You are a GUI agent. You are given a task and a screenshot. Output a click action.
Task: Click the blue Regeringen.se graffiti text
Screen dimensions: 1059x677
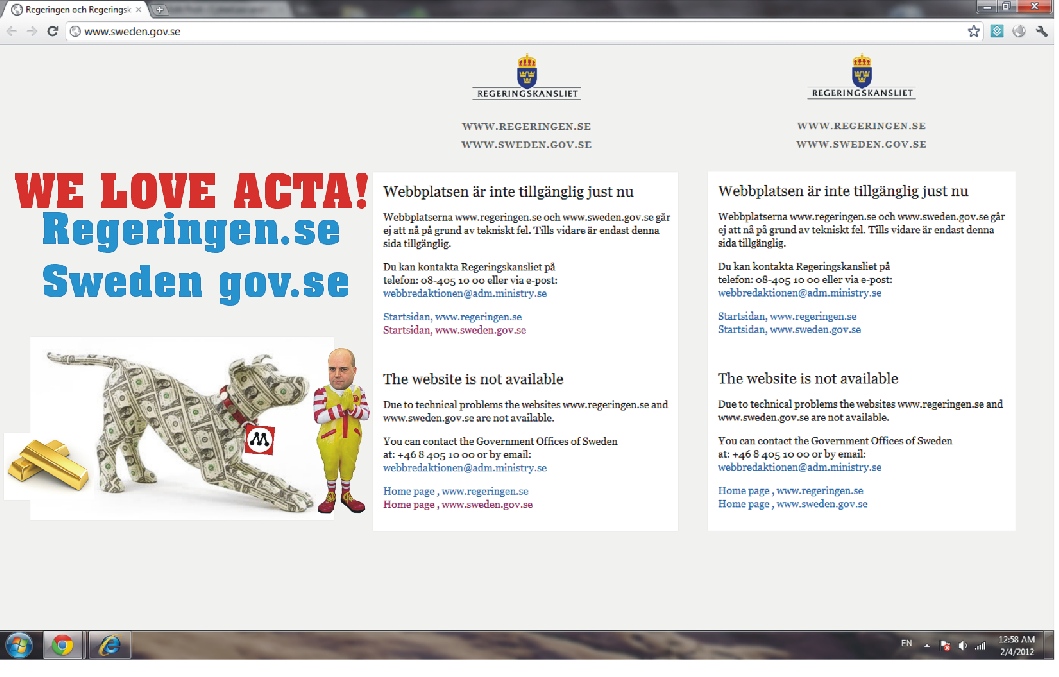pyautogui.click(x=191, y=230)
